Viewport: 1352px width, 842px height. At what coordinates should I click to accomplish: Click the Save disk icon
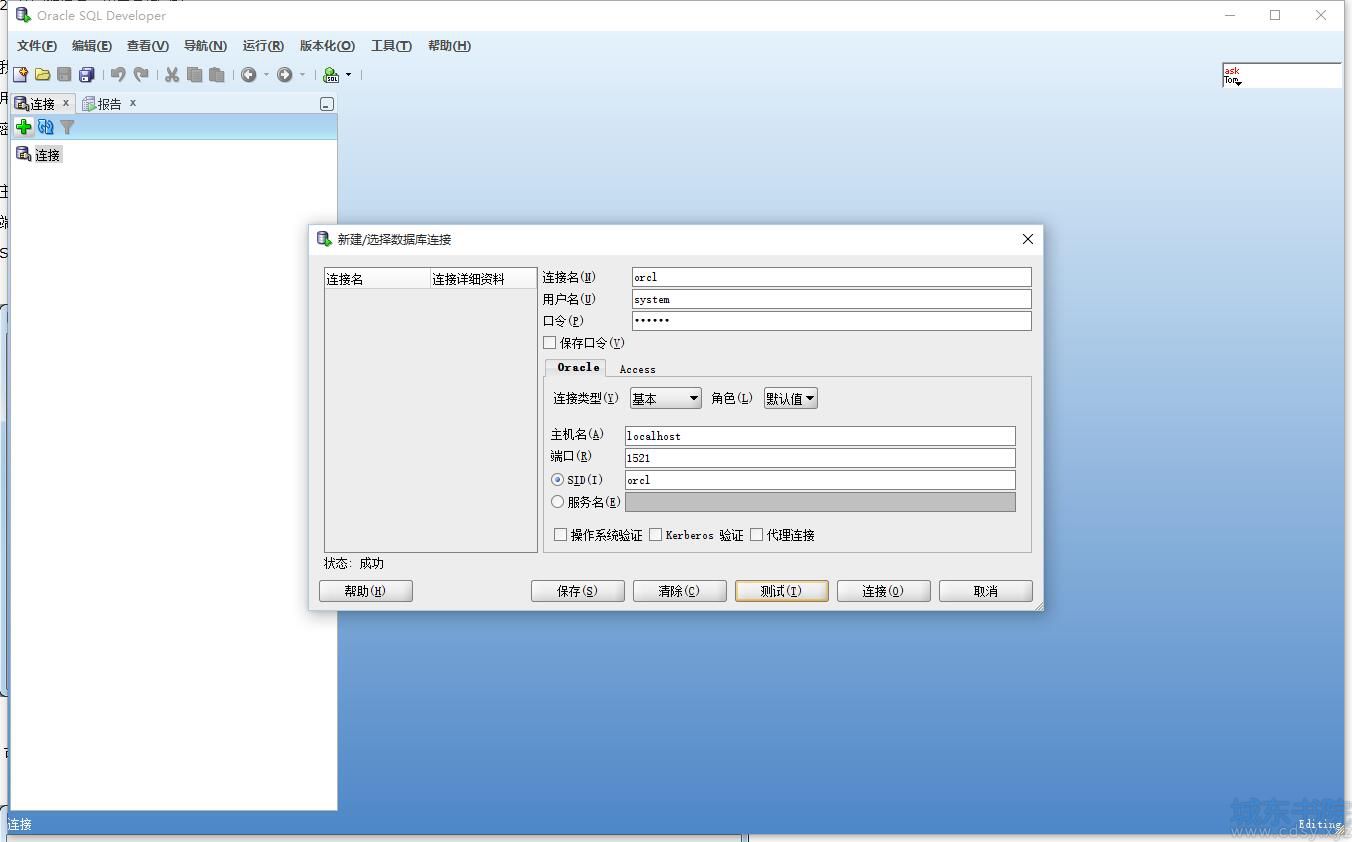click(x=64, y=75)
